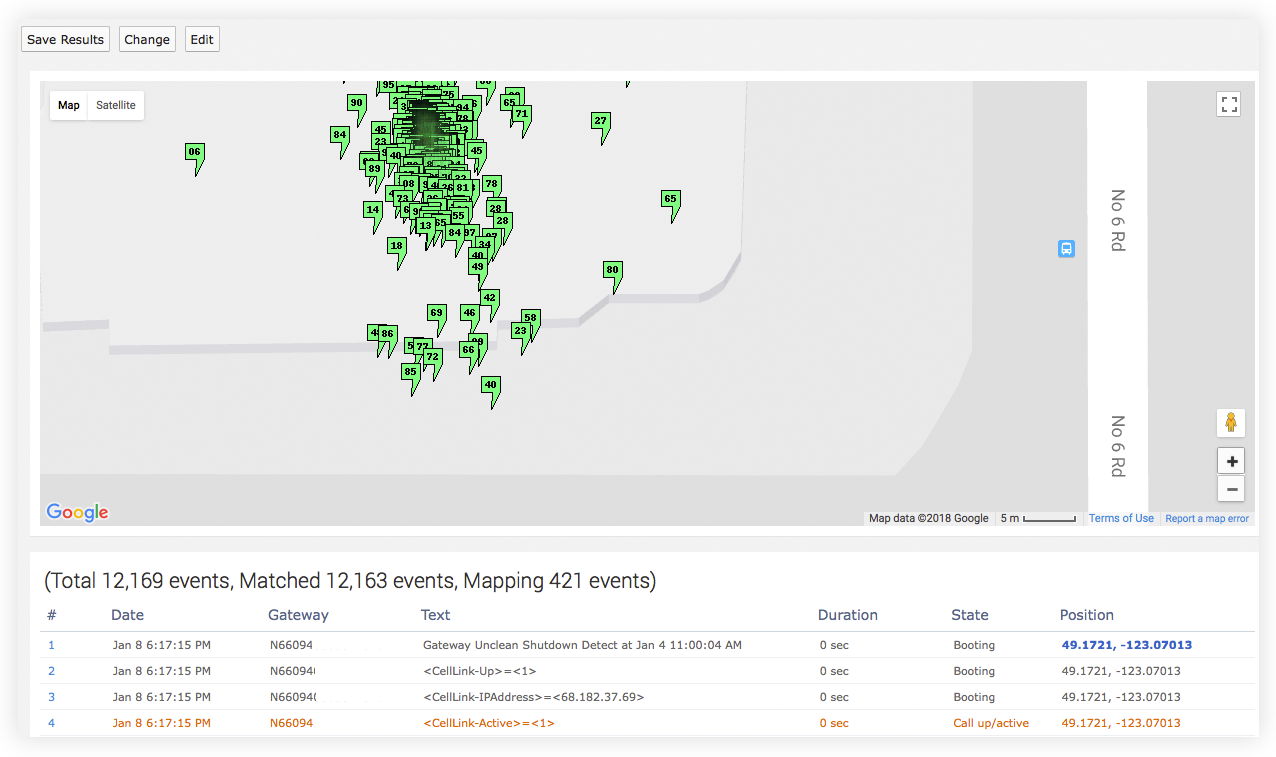Screen dimensions: 1276x757
Task: Open Report a map error link
Action: coord(1207,518)
